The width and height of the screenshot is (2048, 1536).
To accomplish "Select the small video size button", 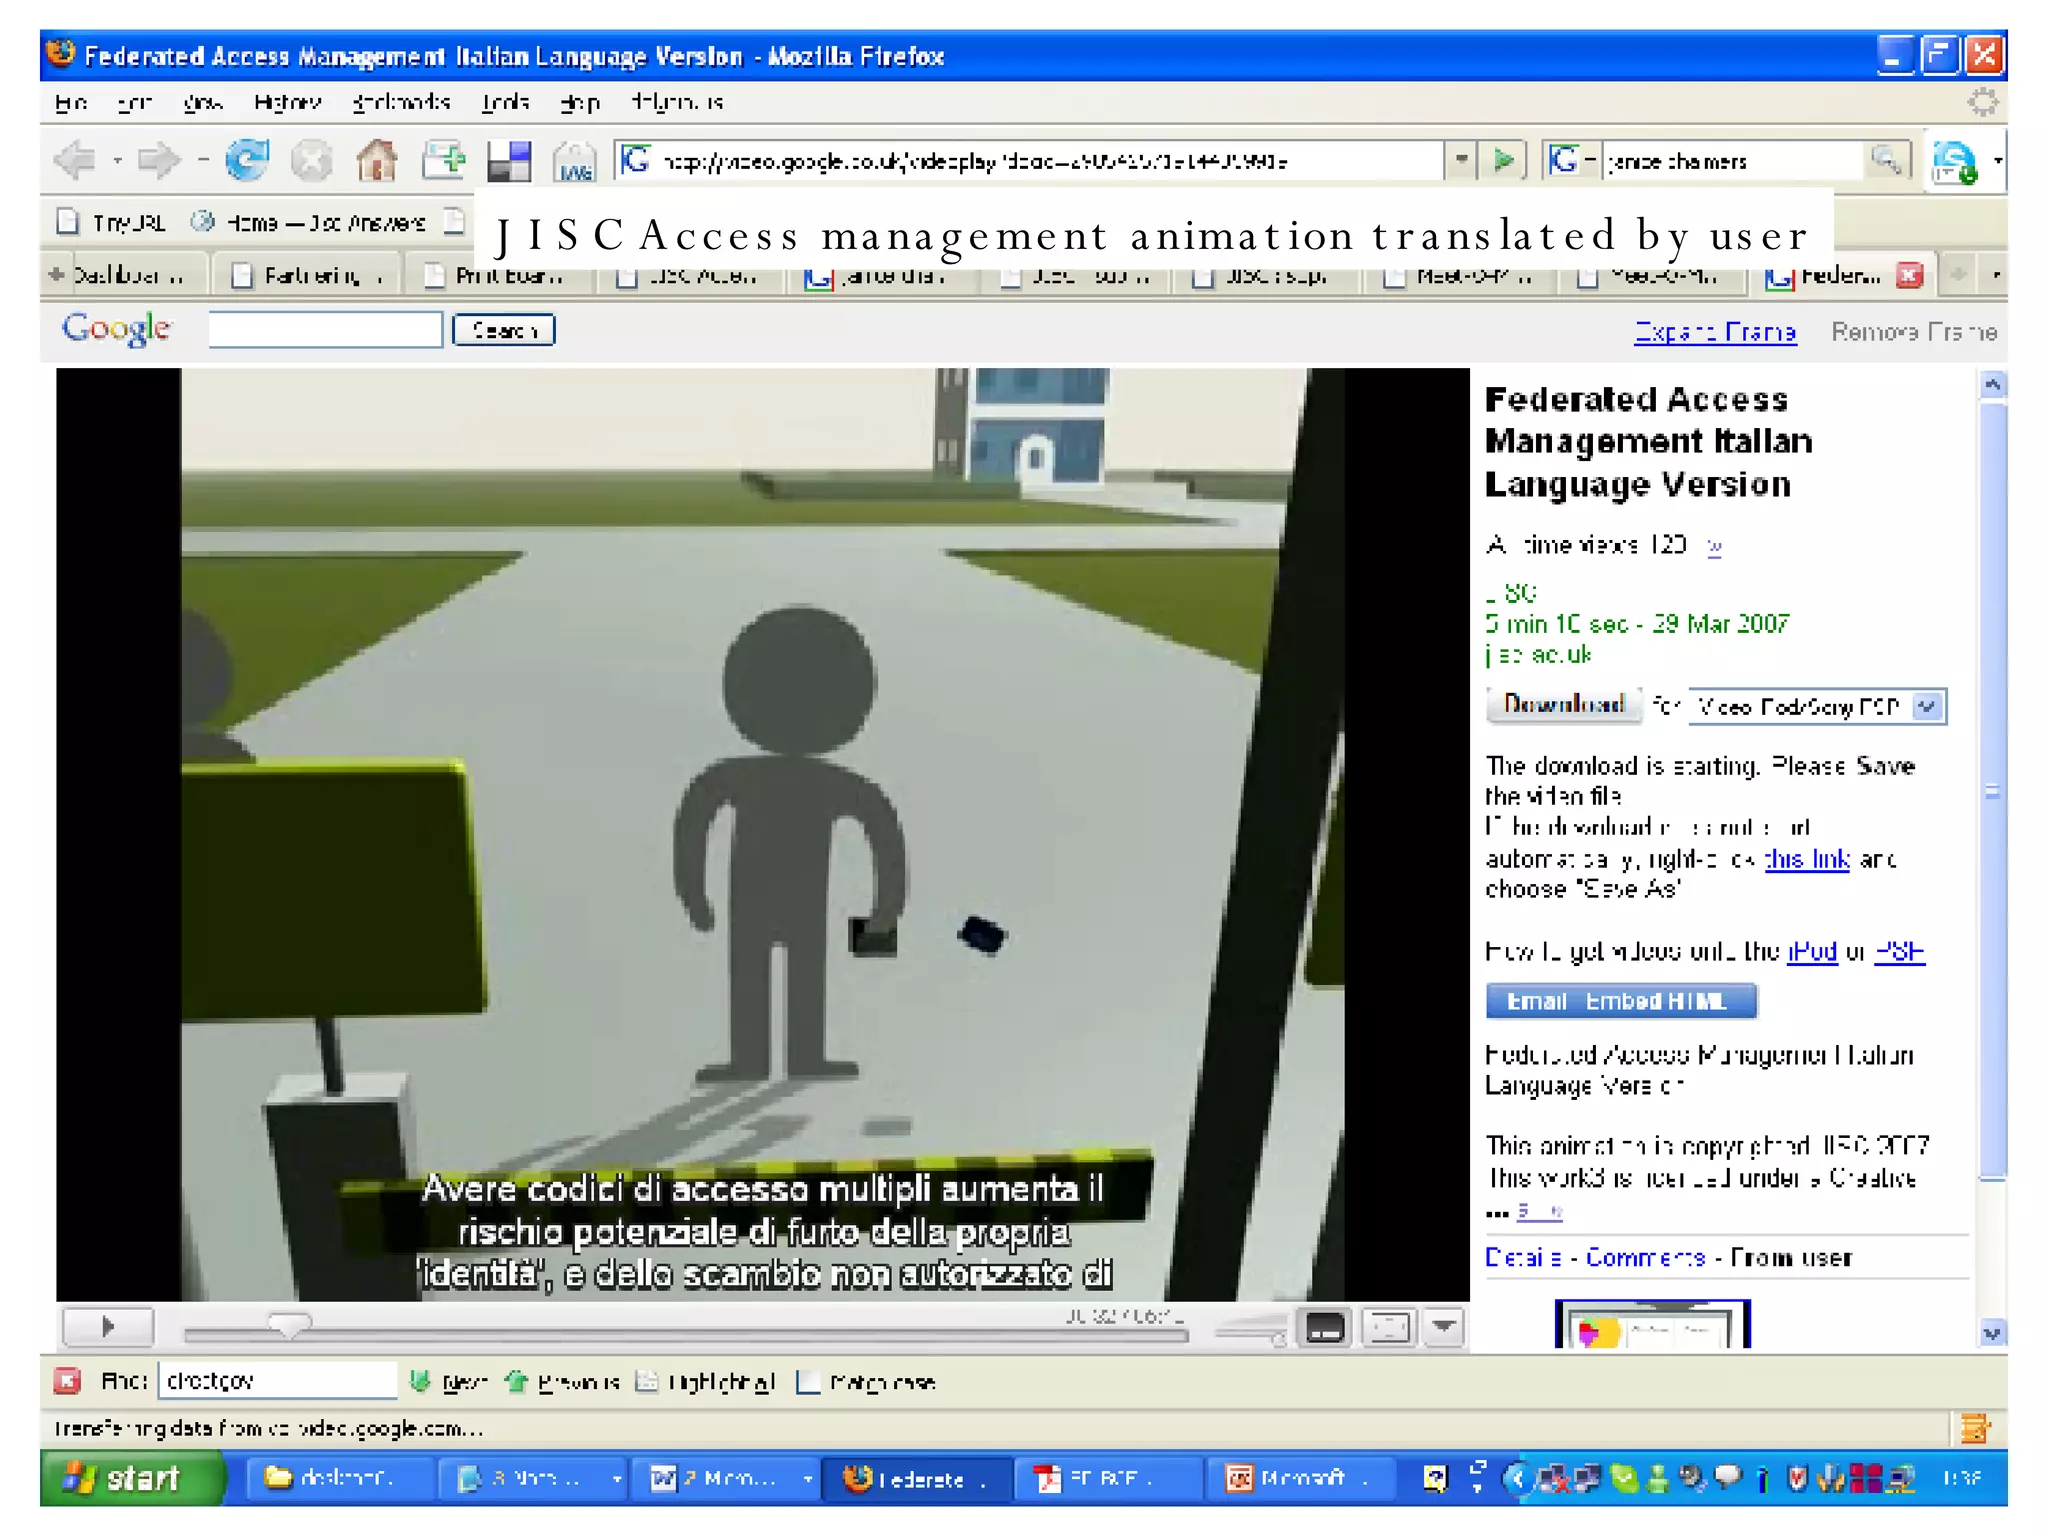I will point(1325,1328).
